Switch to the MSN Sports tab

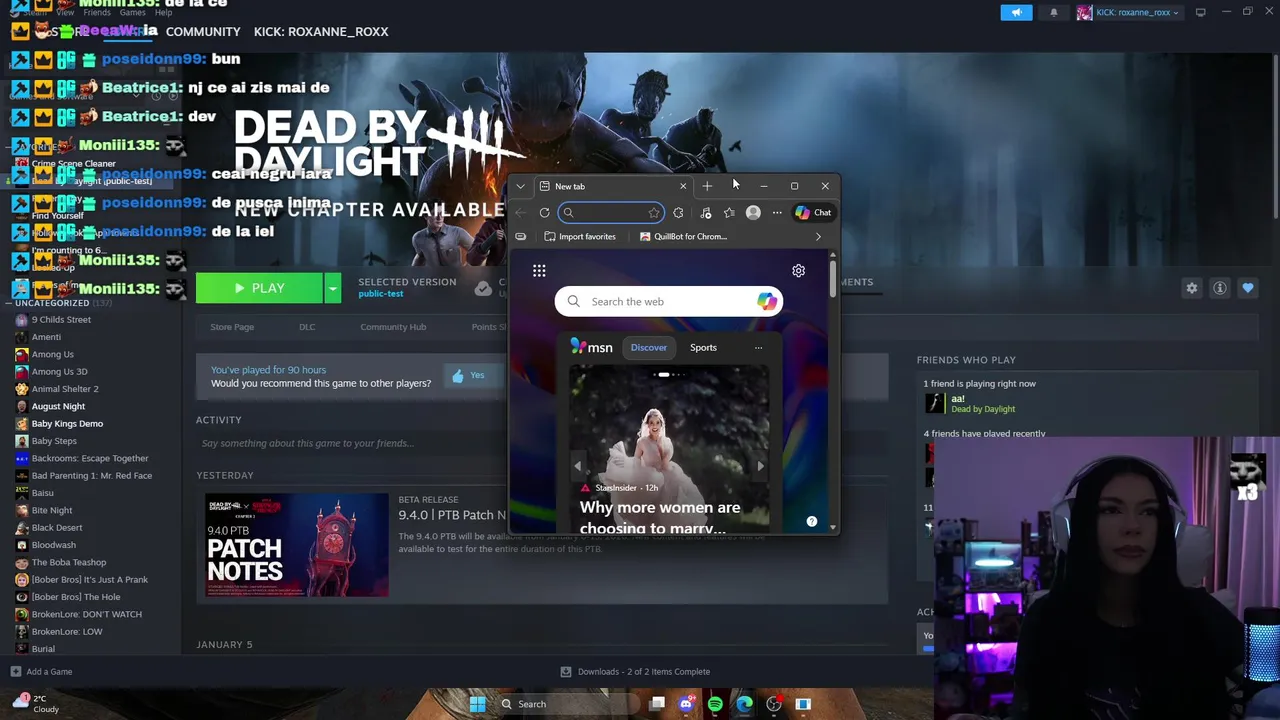(703, 347)
